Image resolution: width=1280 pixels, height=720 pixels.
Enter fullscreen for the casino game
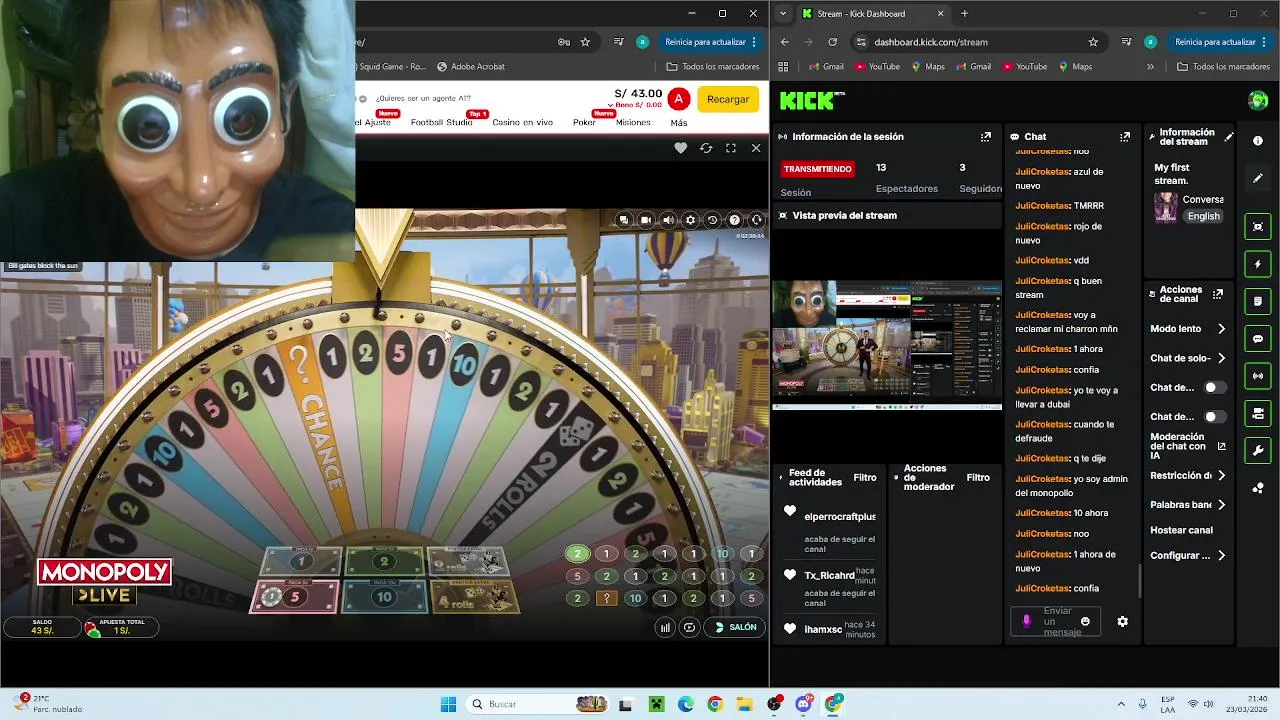pos(731,148)
